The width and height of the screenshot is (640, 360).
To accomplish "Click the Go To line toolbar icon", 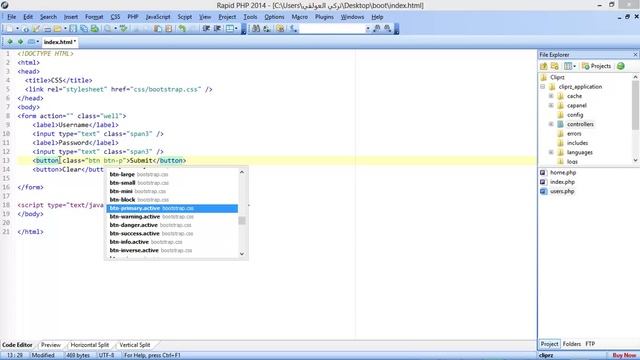I will 293,29.
